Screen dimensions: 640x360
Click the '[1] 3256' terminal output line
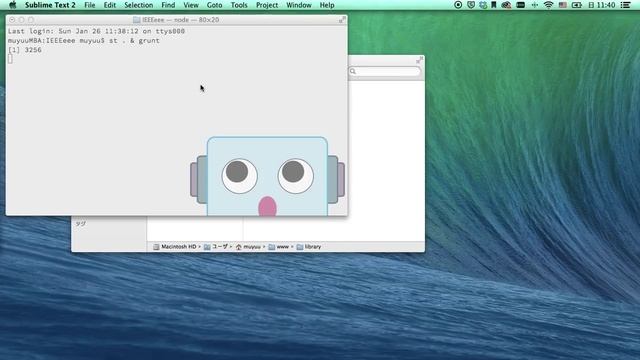point(25,50)
